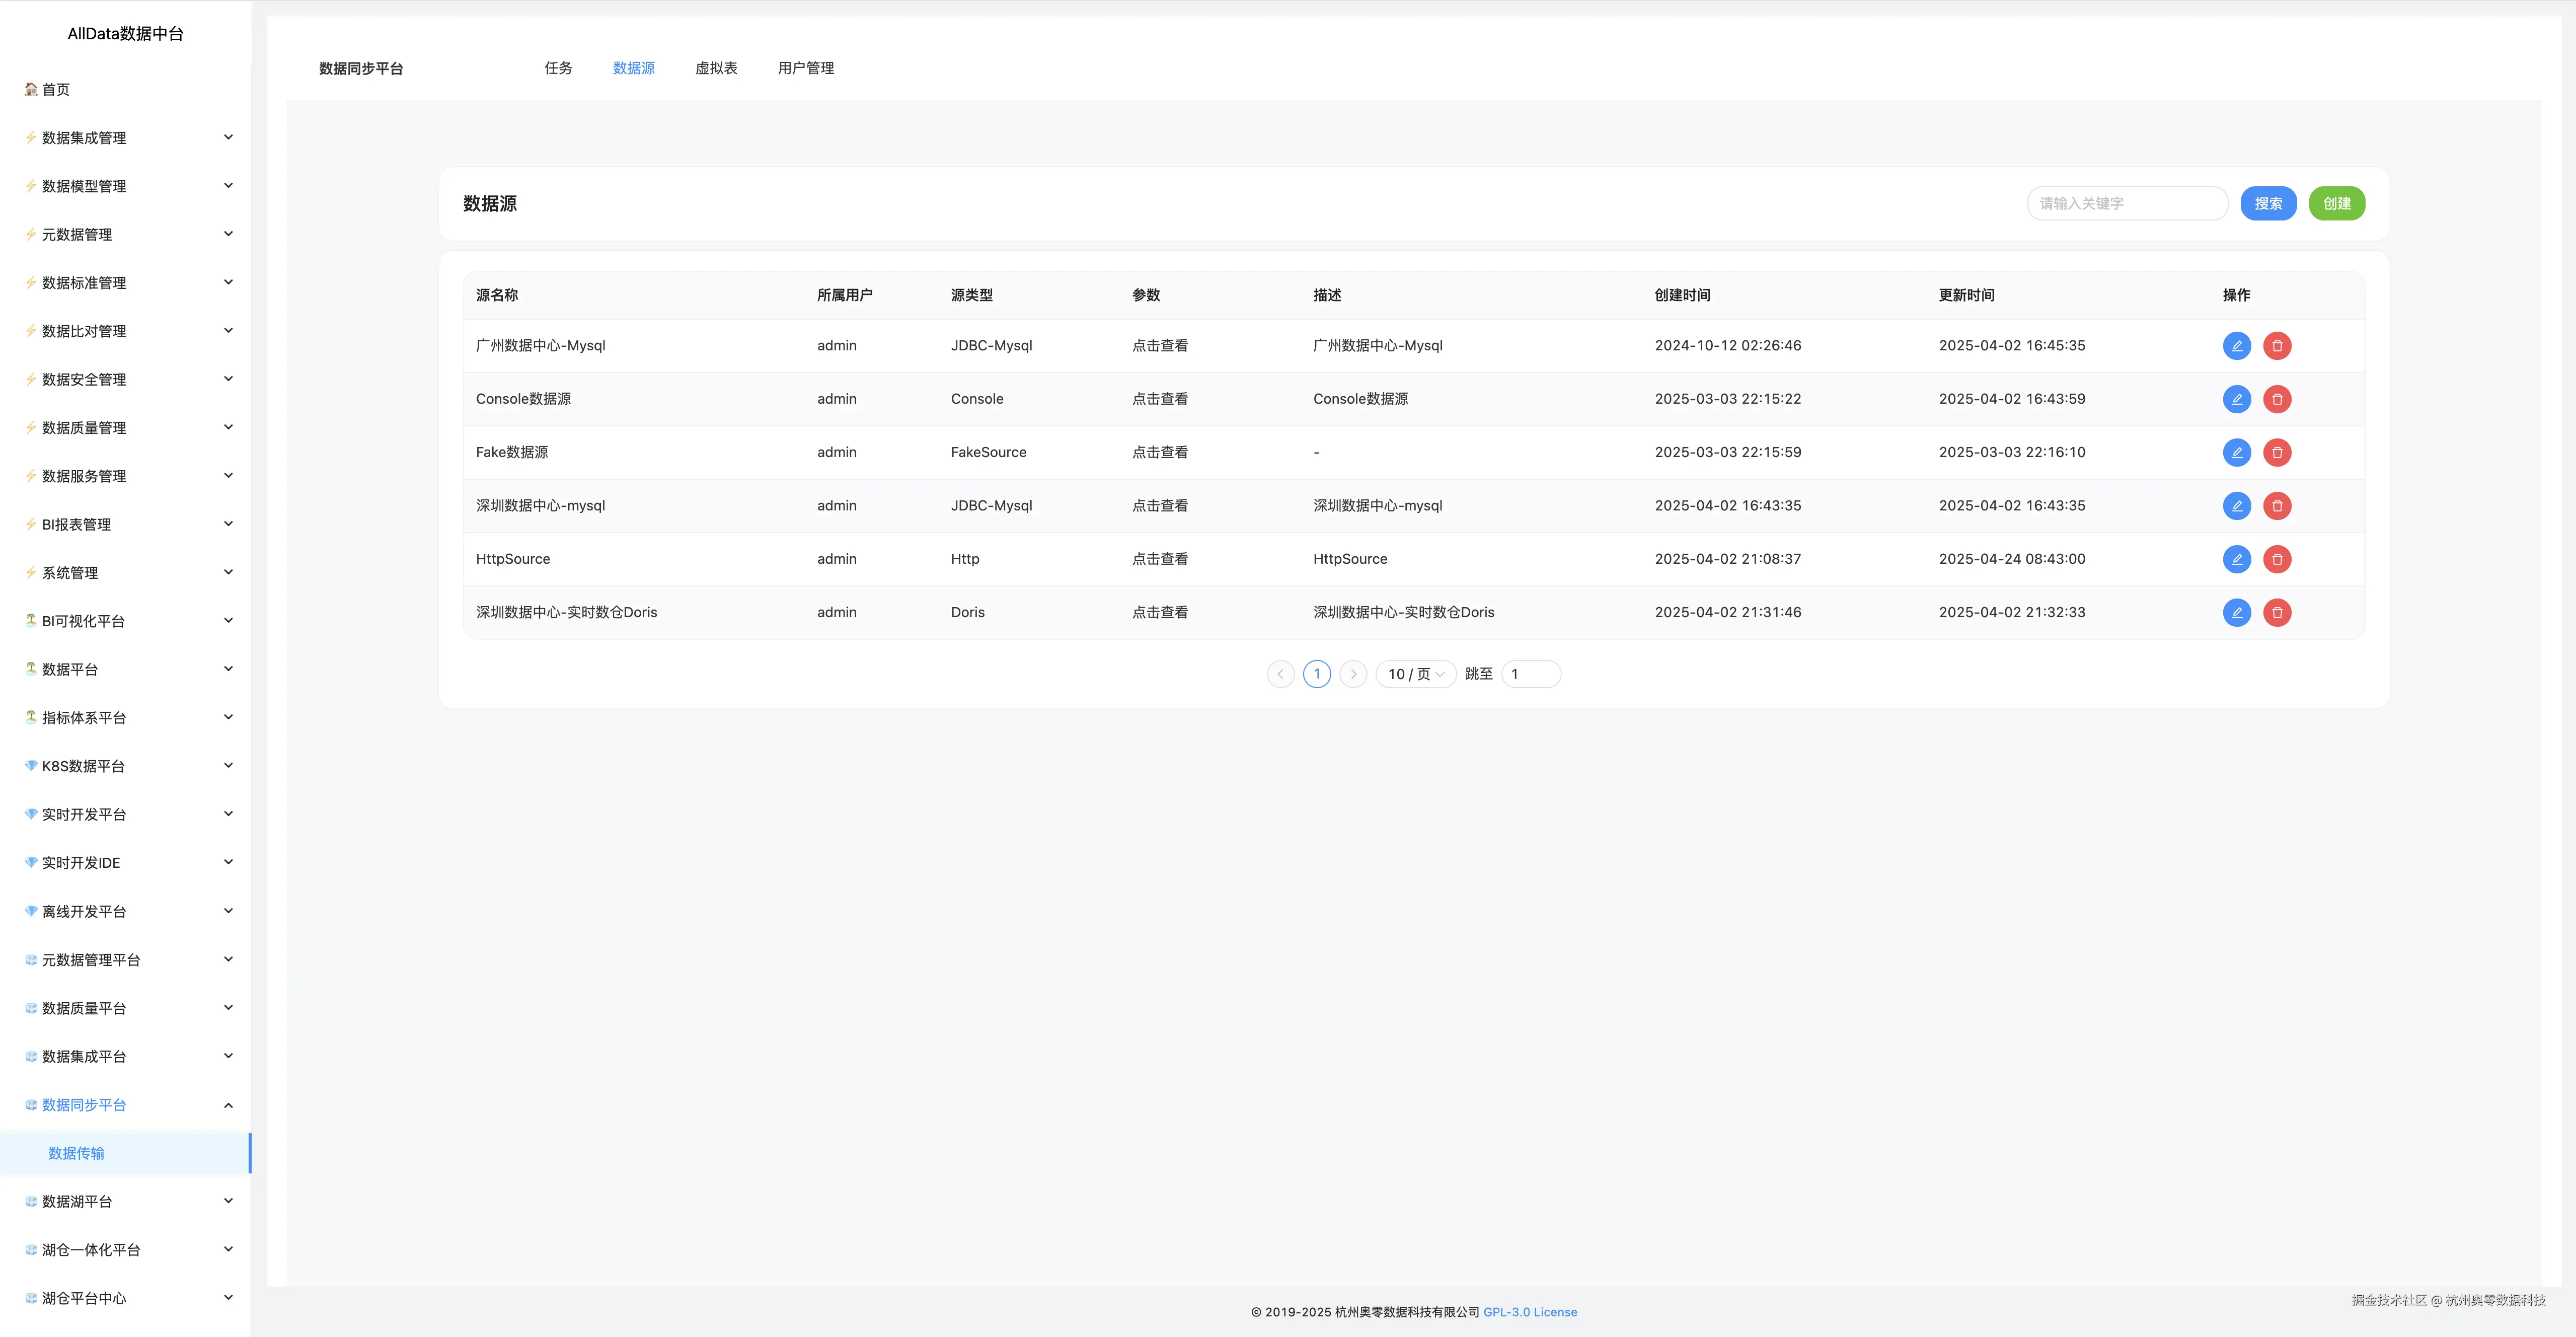This screenshot has height=1337, width=2576.
Task: Delete the 深圳数据中心-mysql data source
Action: click(x=2277, y=506)
